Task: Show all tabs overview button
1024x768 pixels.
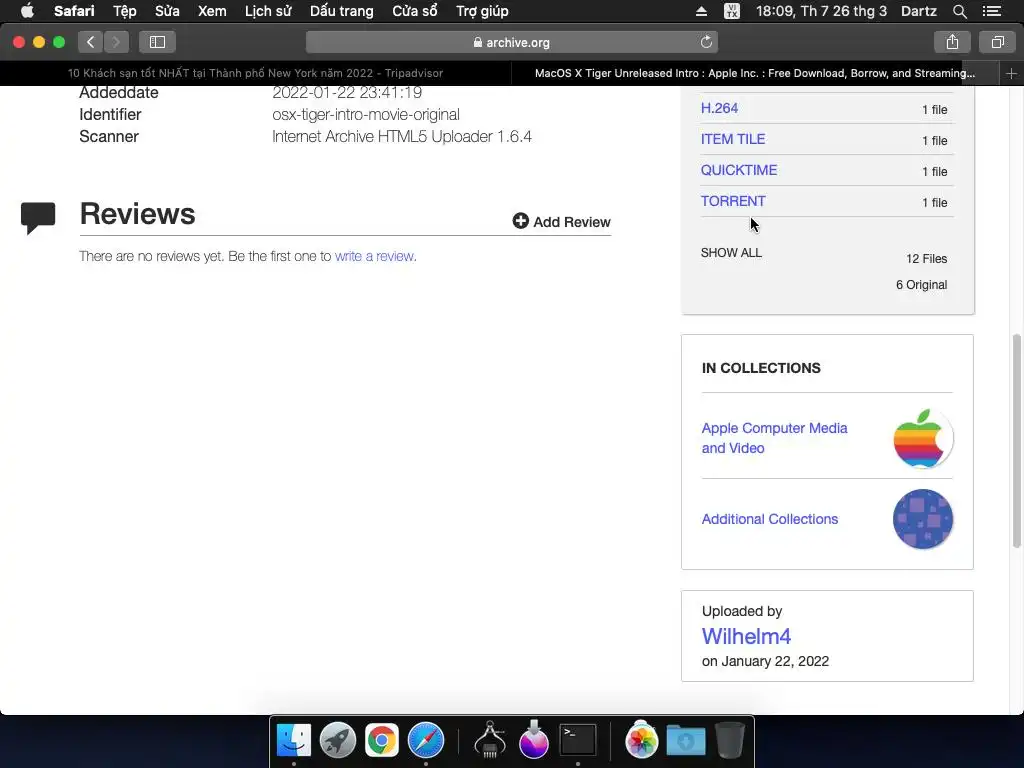Action: [997, 42]
